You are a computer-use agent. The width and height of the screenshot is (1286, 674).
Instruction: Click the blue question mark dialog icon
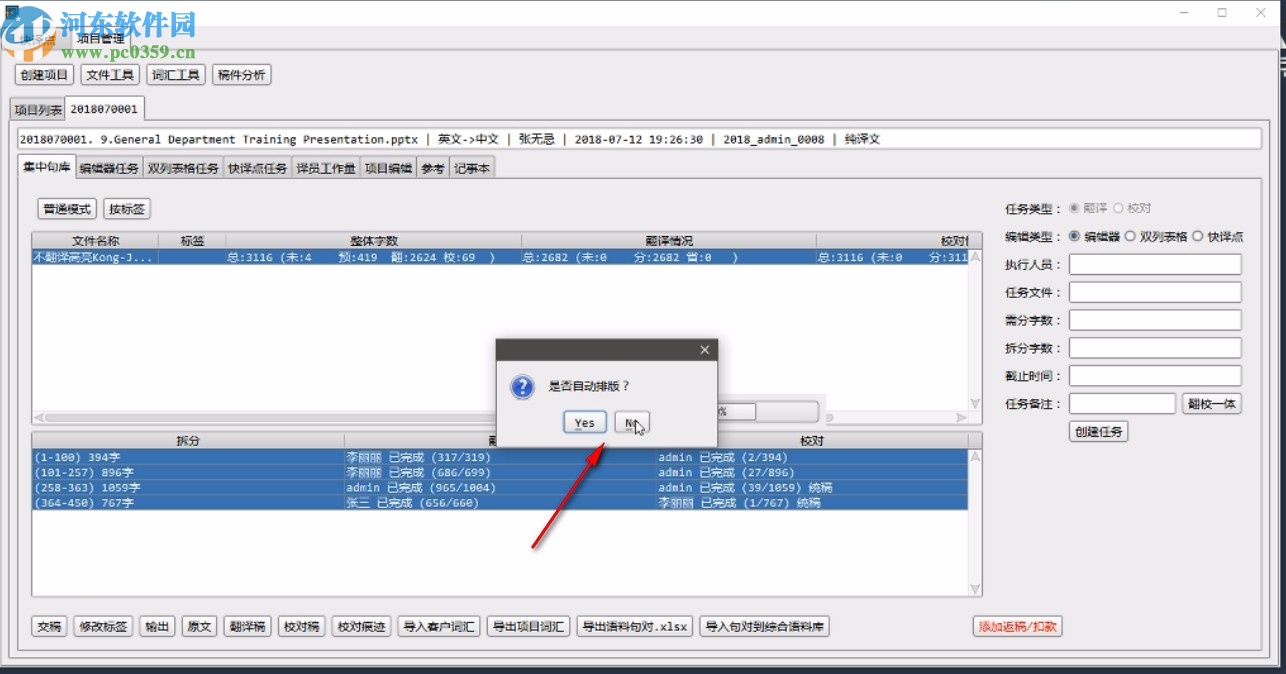click(x=522, y=387)
